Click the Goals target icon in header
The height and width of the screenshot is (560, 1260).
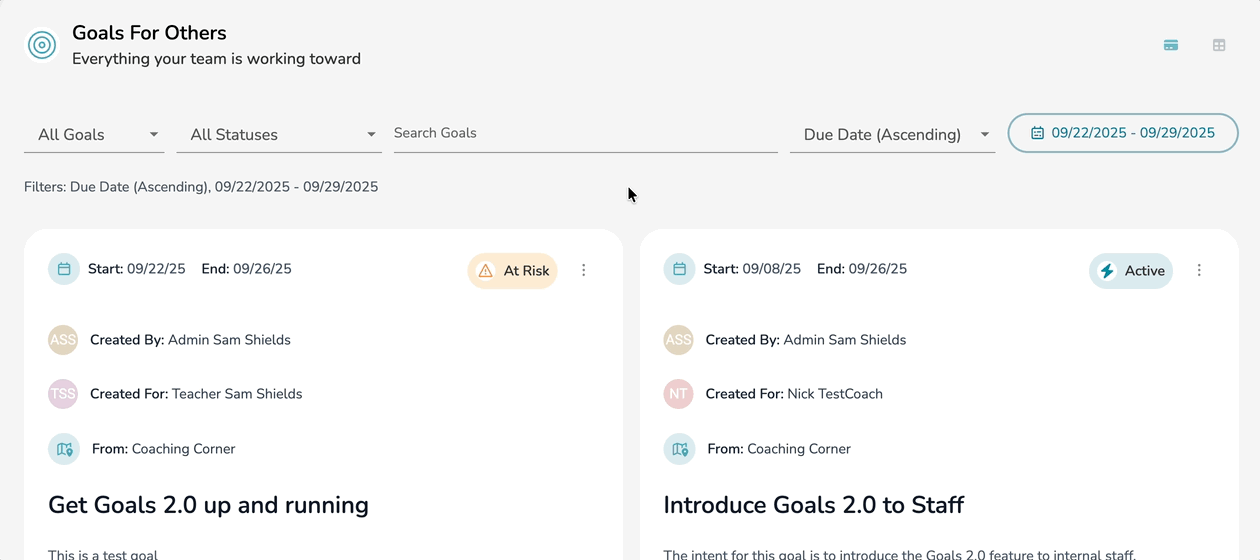(42, 45)
